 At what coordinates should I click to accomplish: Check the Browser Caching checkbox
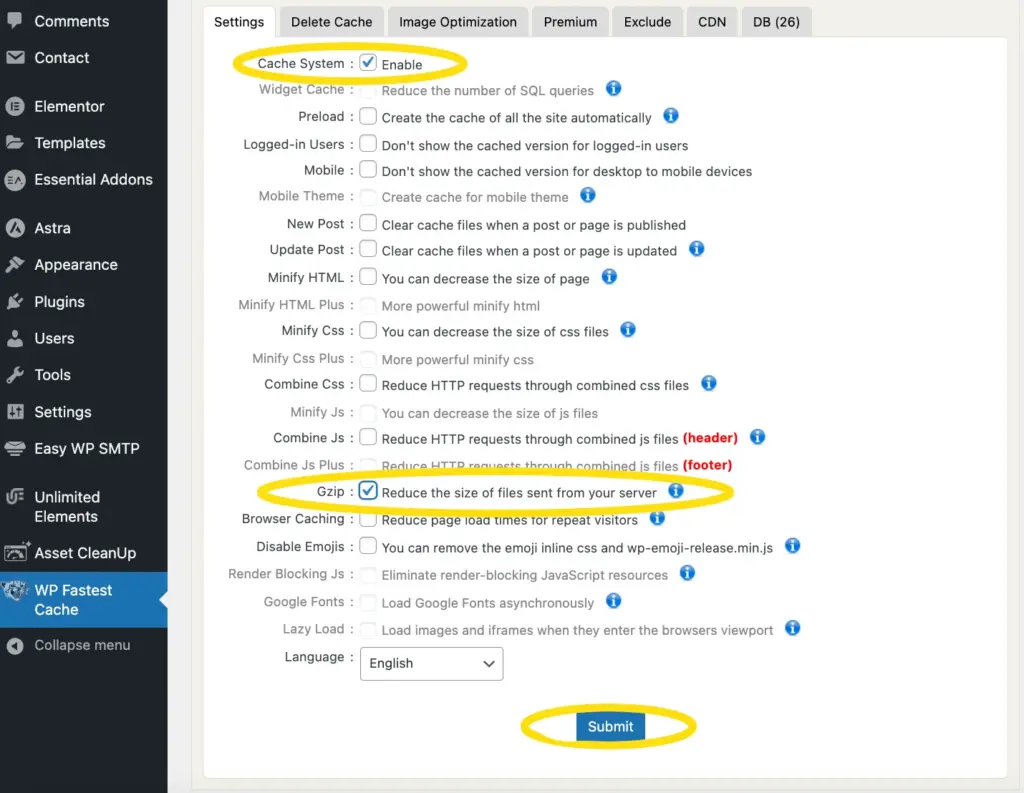368,519
